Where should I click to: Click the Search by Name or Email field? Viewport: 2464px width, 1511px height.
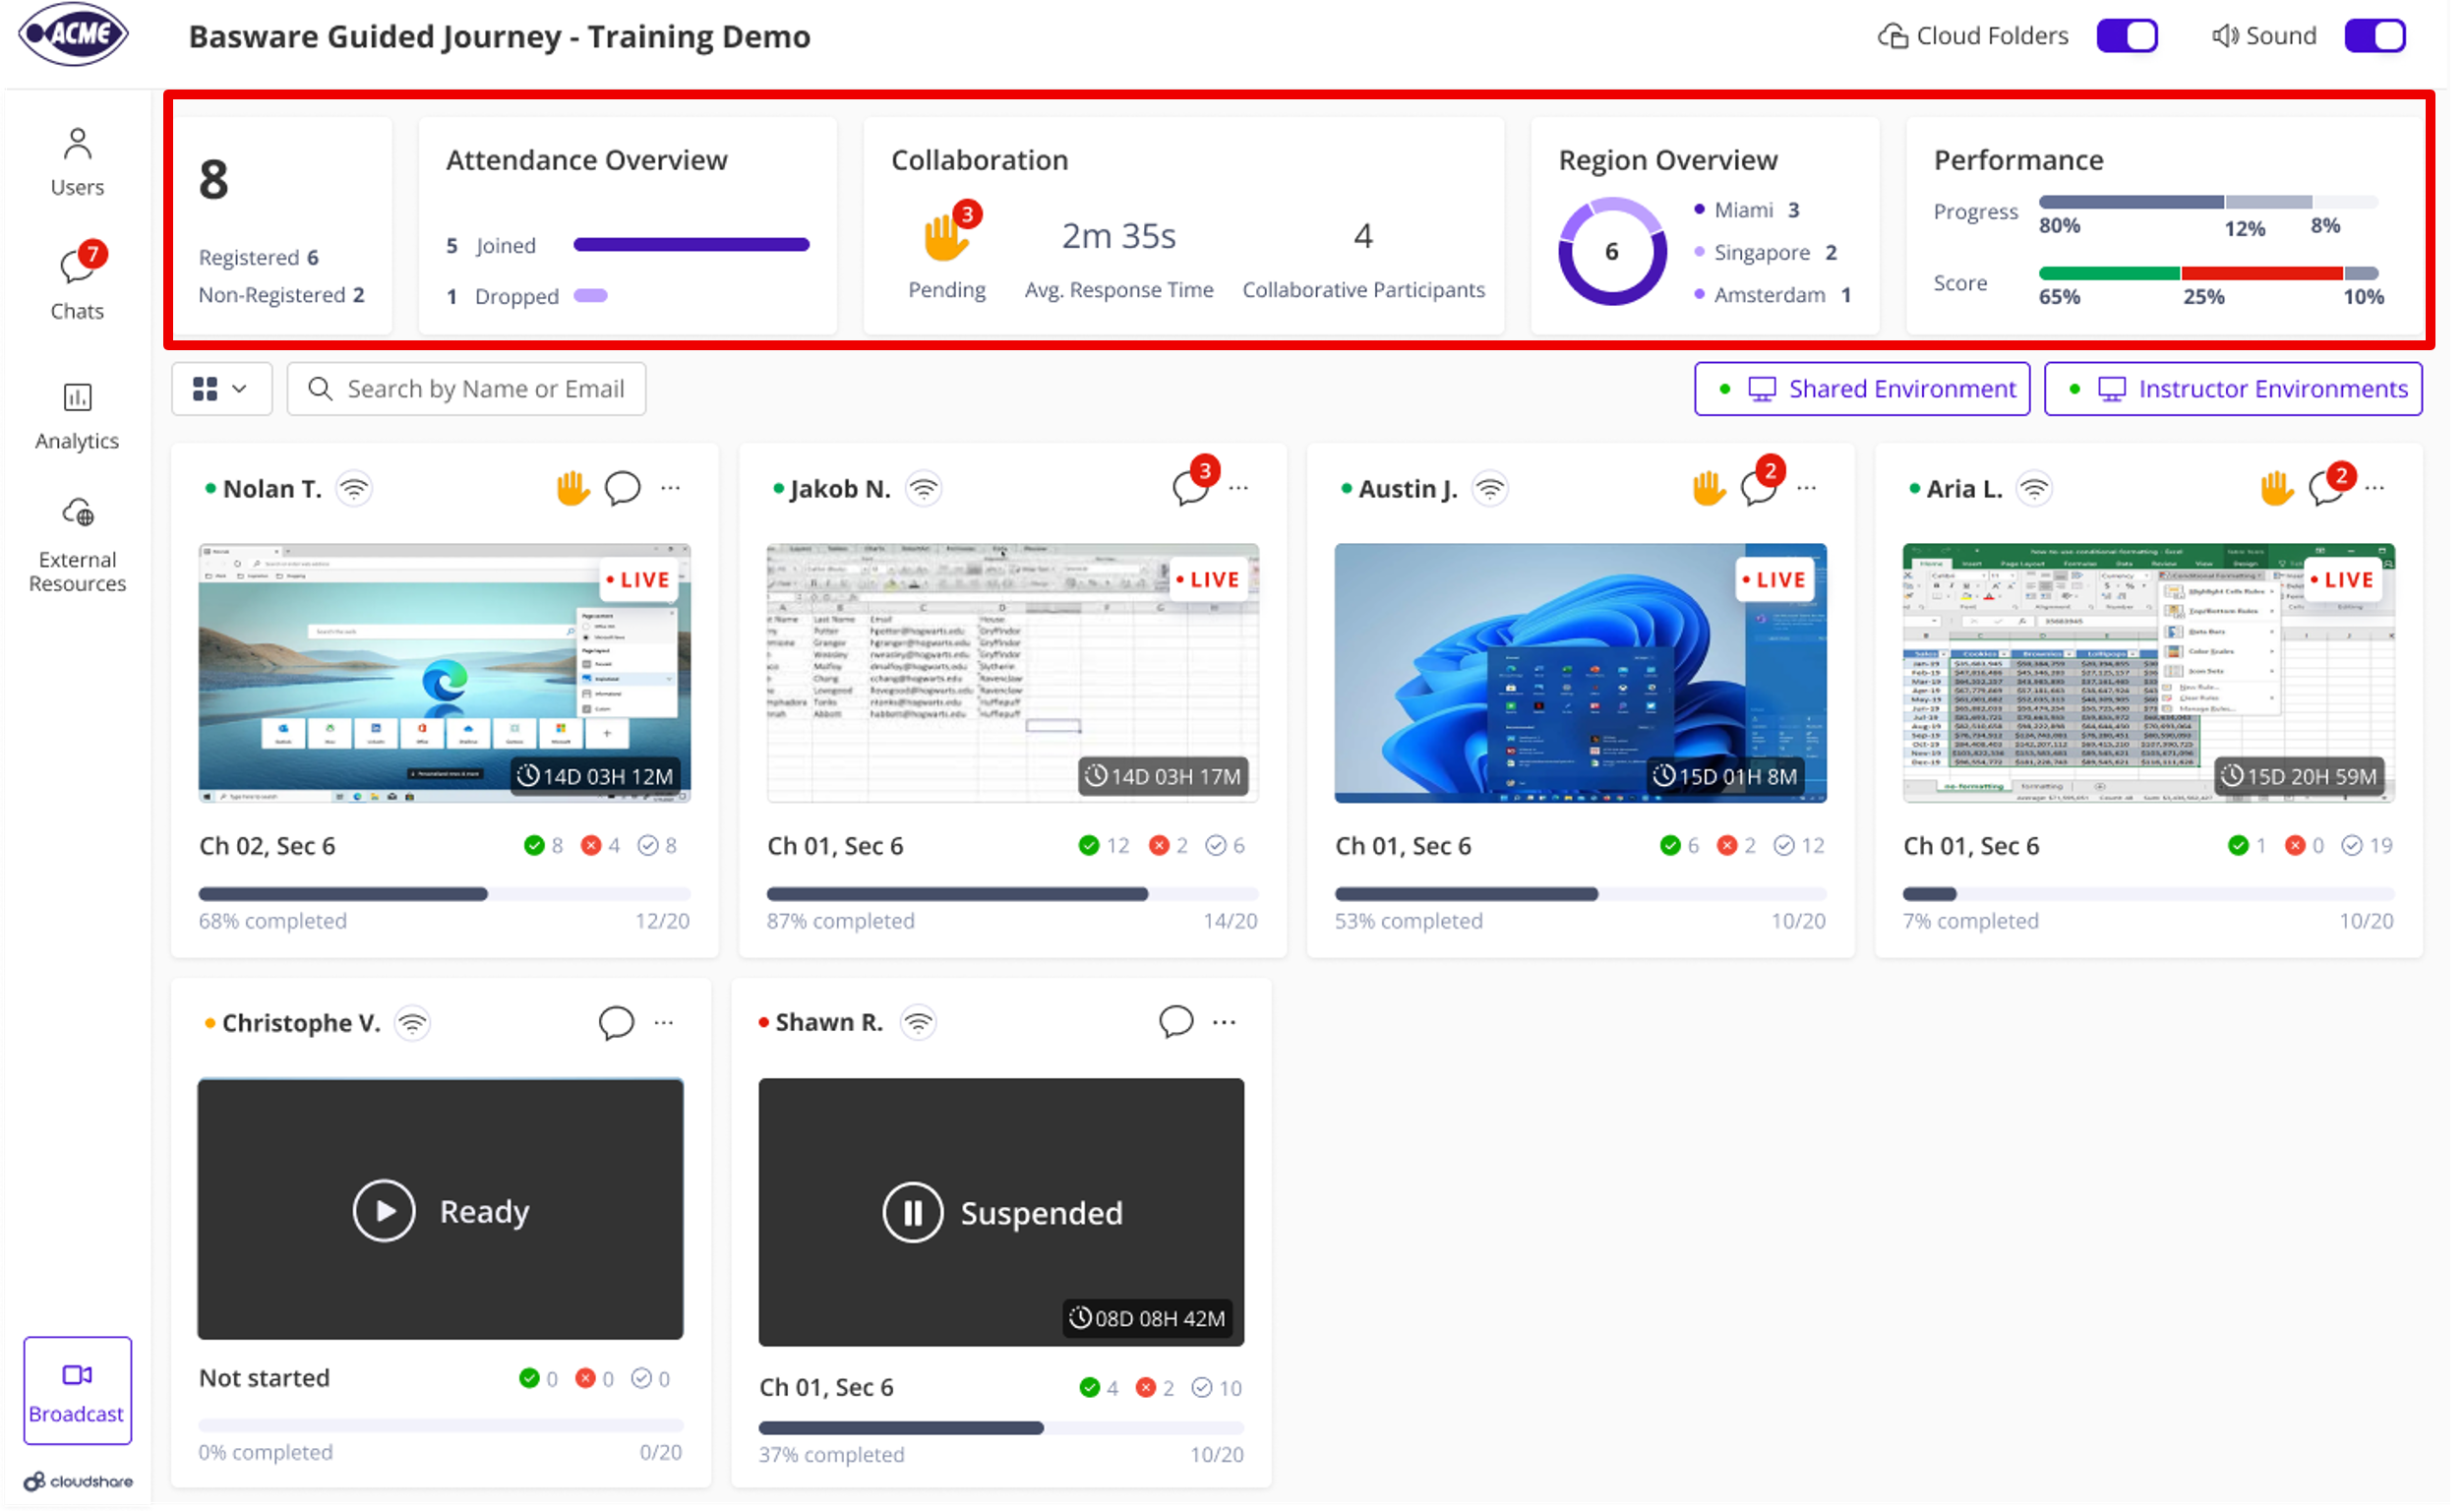point(465,388)
